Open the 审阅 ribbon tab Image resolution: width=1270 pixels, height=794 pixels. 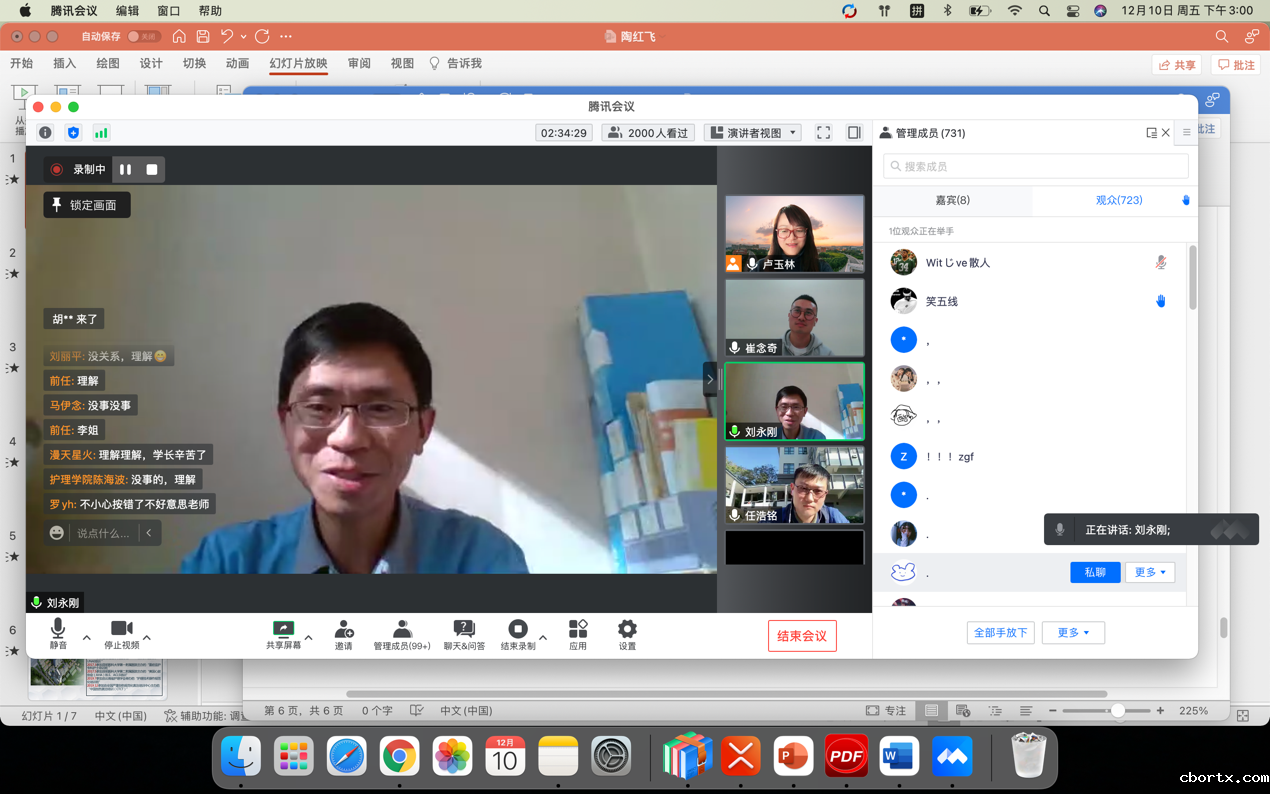pos(359,63)
